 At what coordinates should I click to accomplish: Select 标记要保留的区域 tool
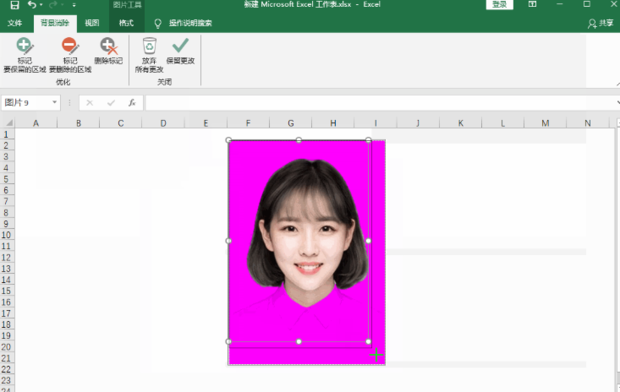click(25, 55)
